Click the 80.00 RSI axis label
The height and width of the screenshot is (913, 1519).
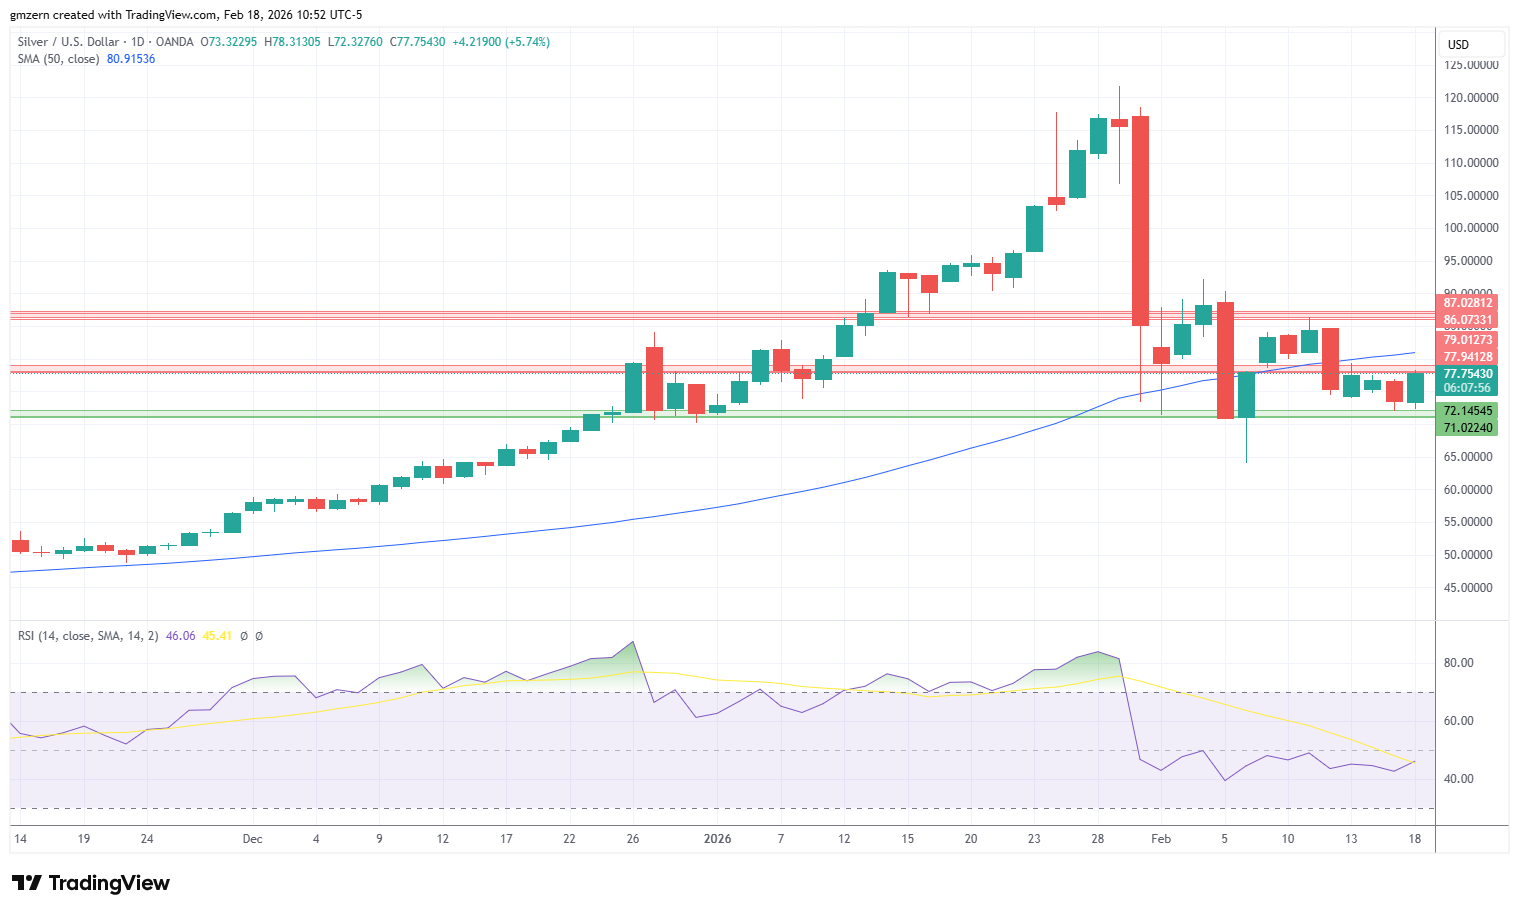coord(1458,663)
